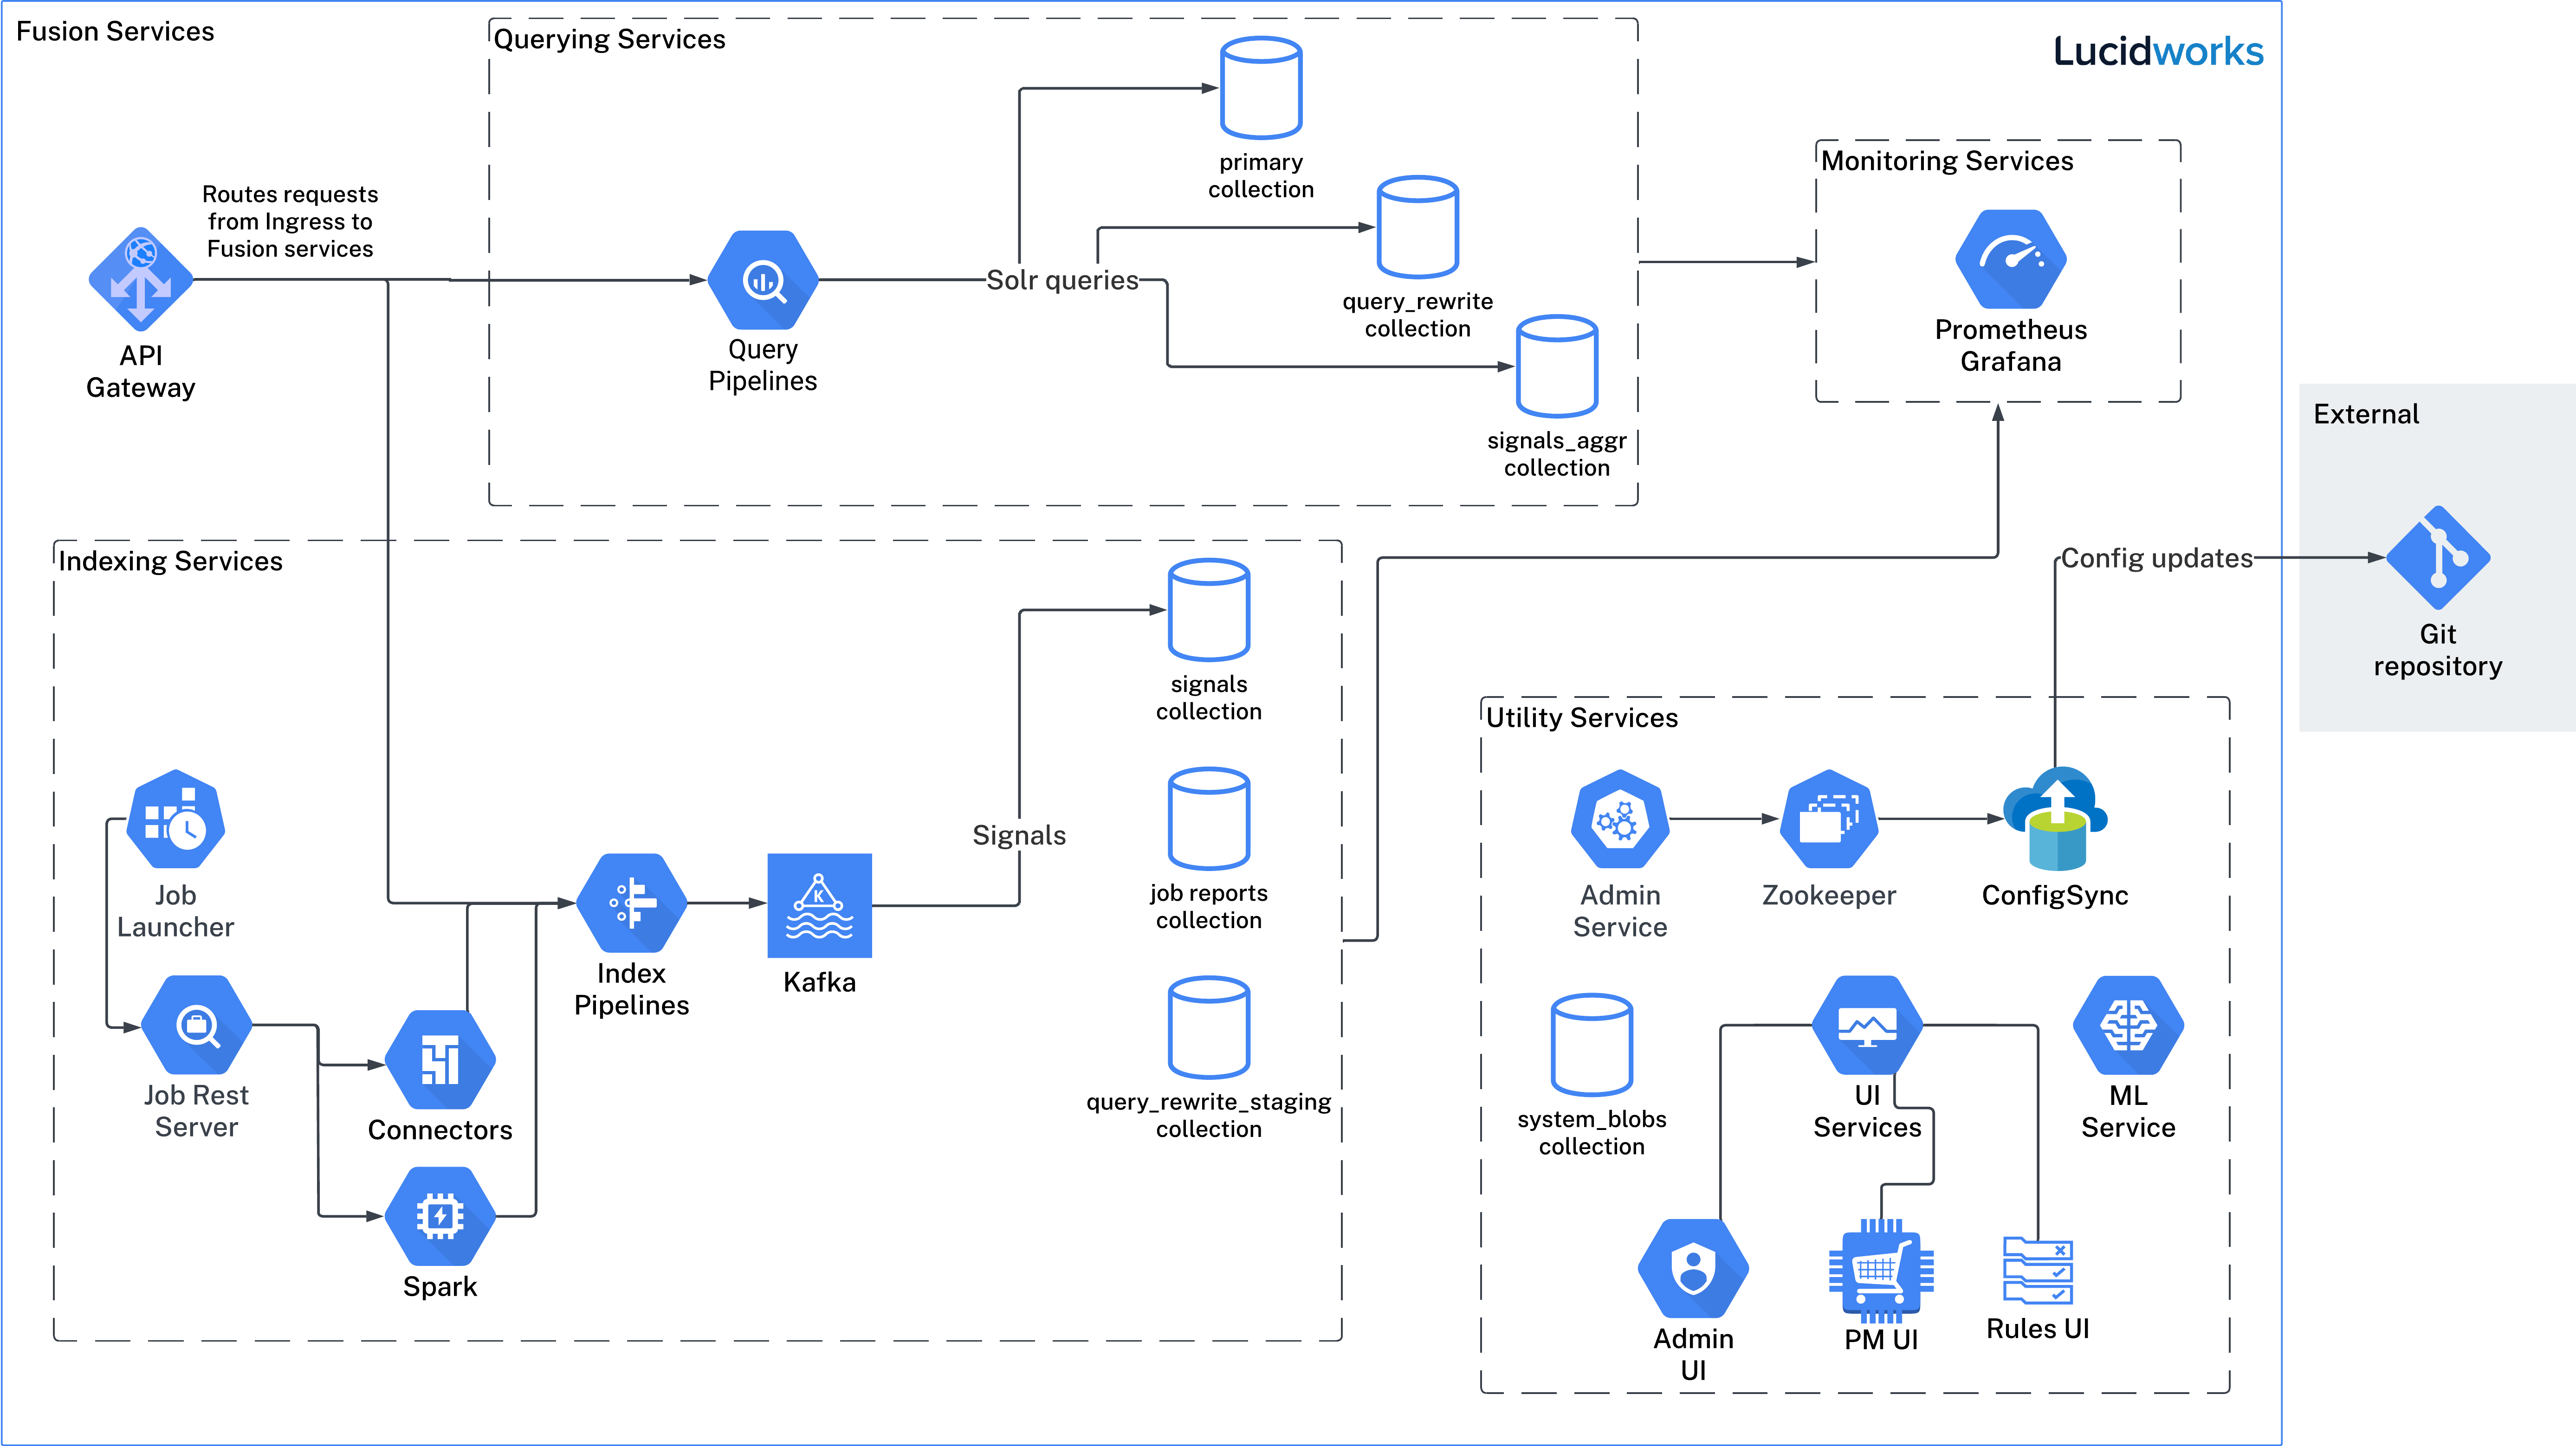This screenshot has height=1446, width=2576.
Task: Click the Rules UI checklist icon
Action: 2038,1270
